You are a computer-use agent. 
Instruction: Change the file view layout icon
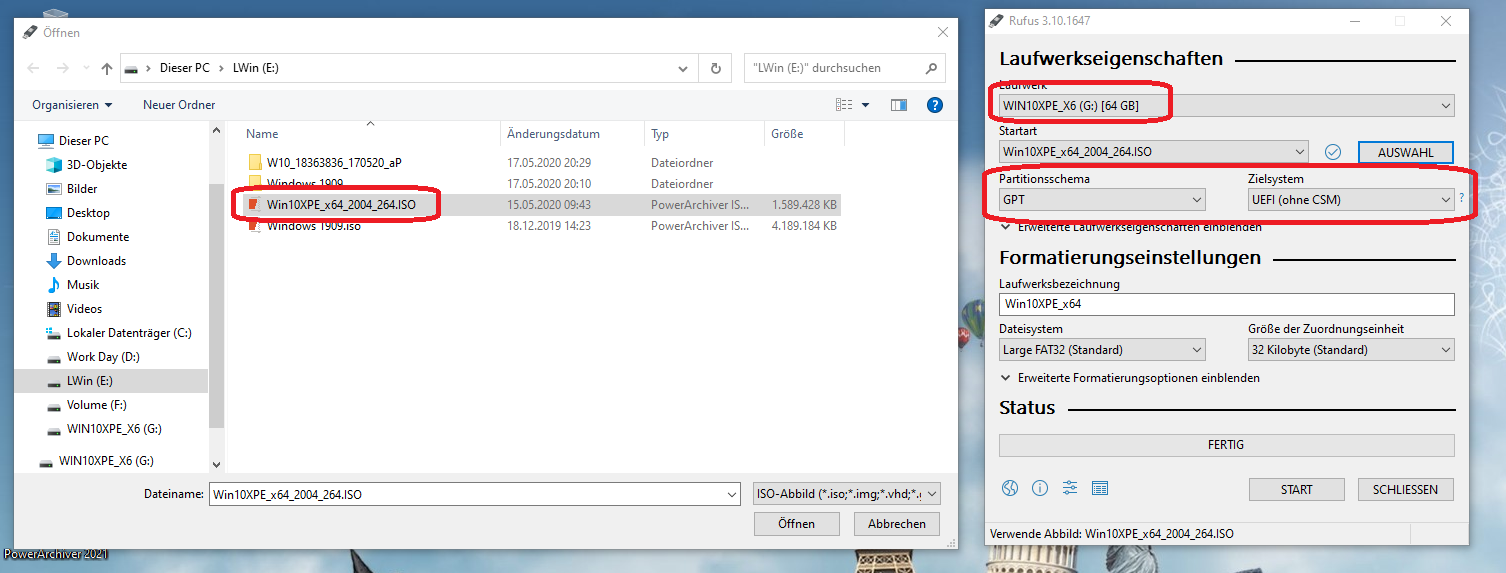point(844,105)
